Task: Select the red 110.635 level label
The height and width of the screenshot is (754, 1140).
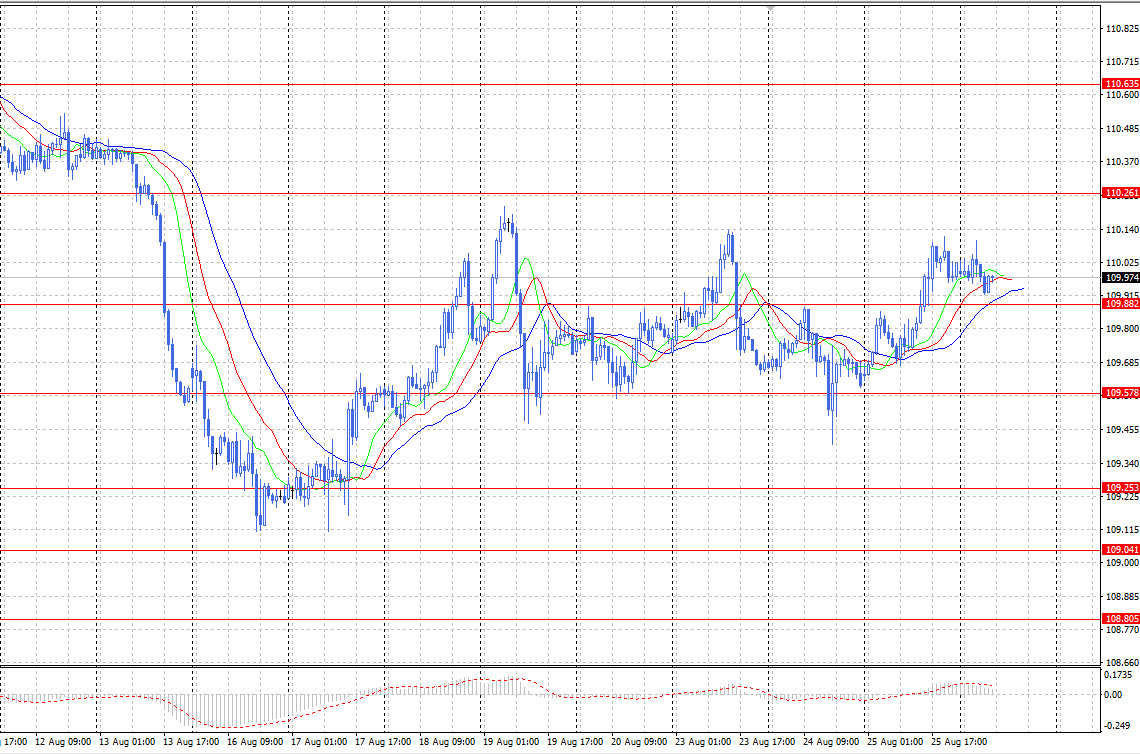Action: (1121, 84)
